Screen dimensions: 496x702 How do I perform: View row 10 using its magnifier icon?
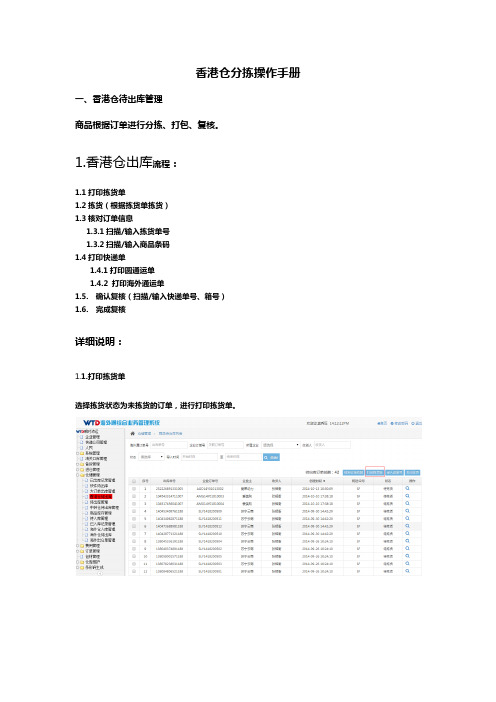[x=407, y=556]
